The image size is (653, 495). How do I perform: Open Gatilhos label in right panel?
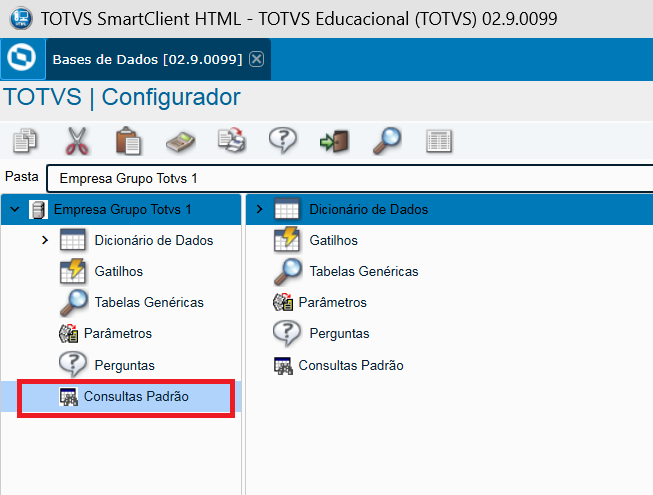[334, 240]
